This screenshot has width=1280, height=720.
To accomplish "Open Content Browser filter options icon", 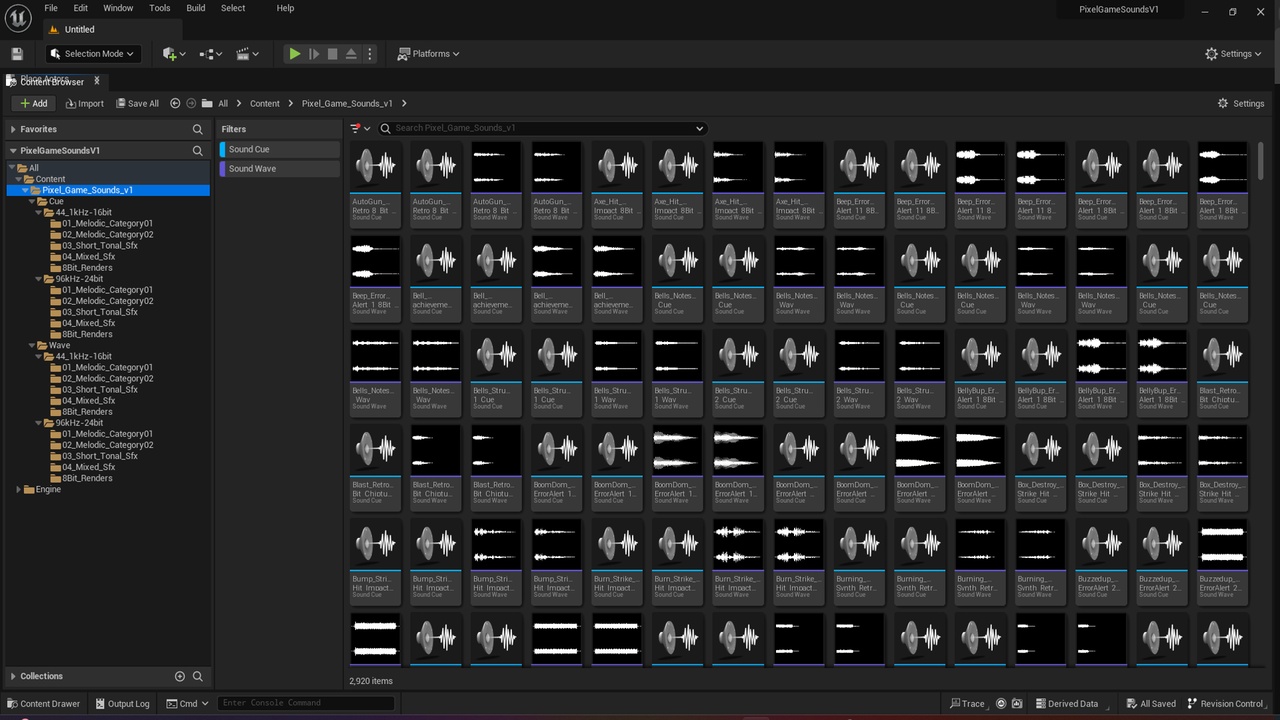I will coord(360,128).
